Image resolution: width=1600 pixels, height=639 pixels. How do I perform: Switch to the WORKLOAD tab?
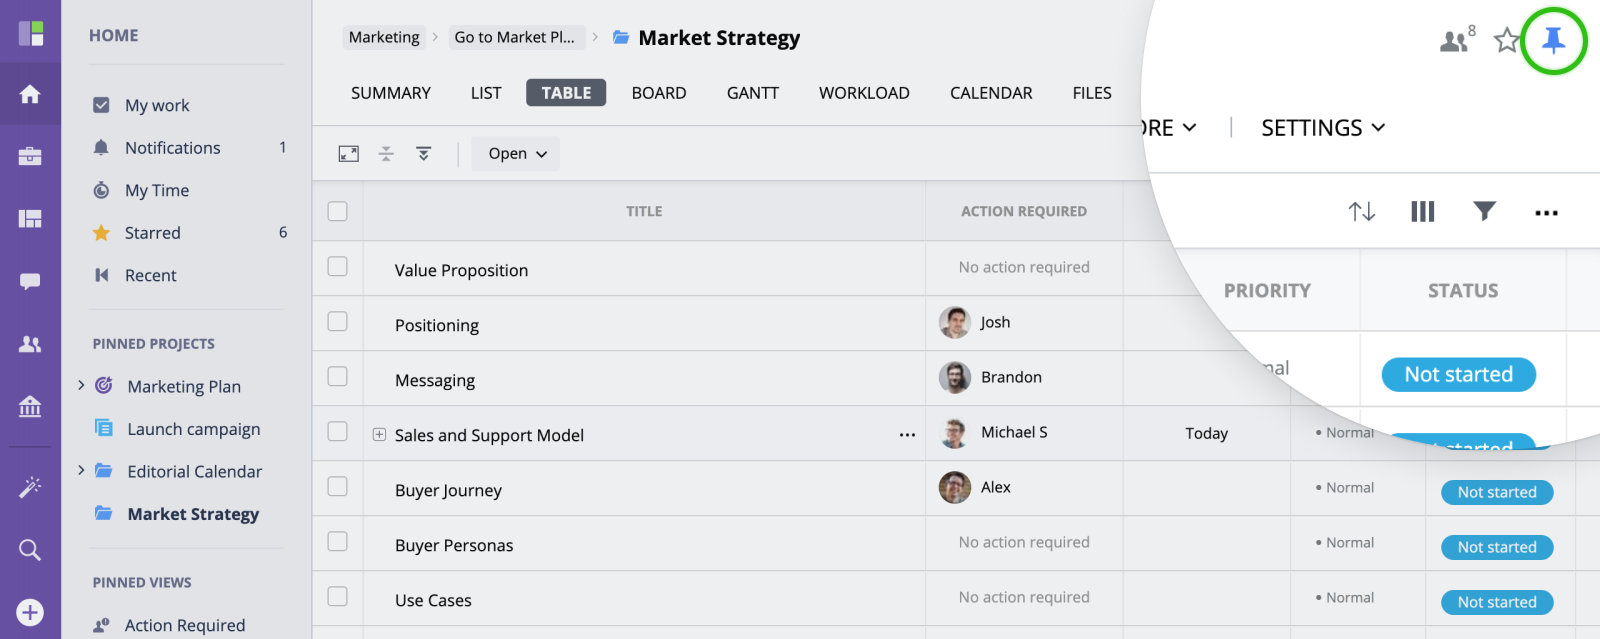[x=864, y=93]
